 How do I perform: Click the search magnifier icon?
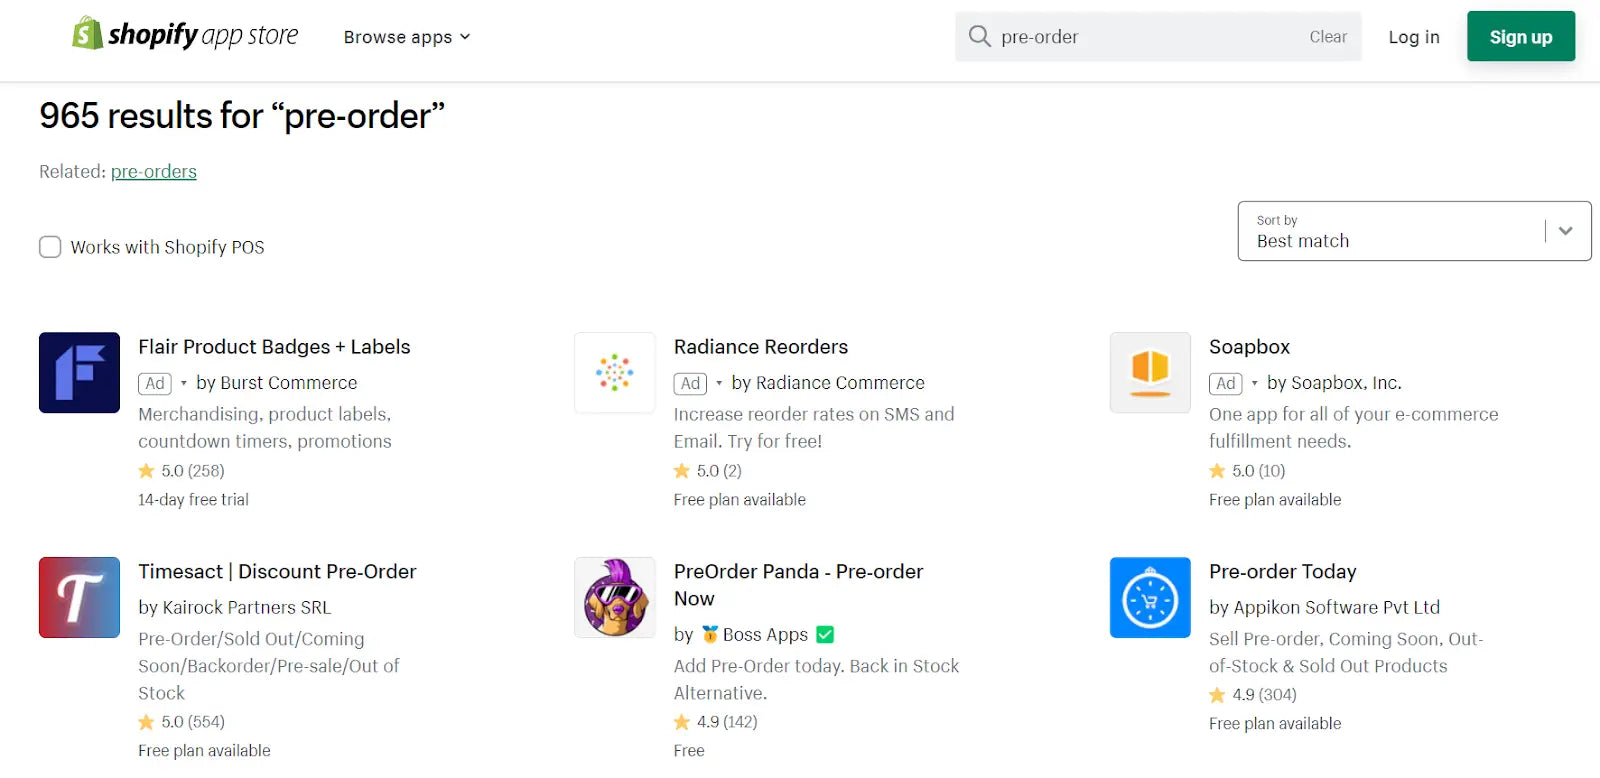[x=979, y=37]
